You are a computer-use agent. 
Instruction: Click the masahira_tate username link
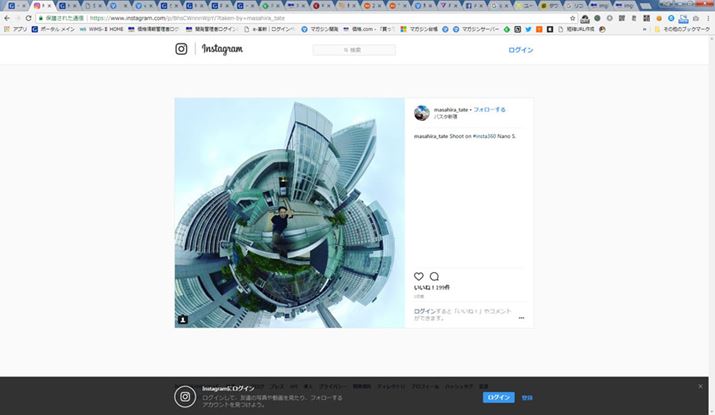451,110
